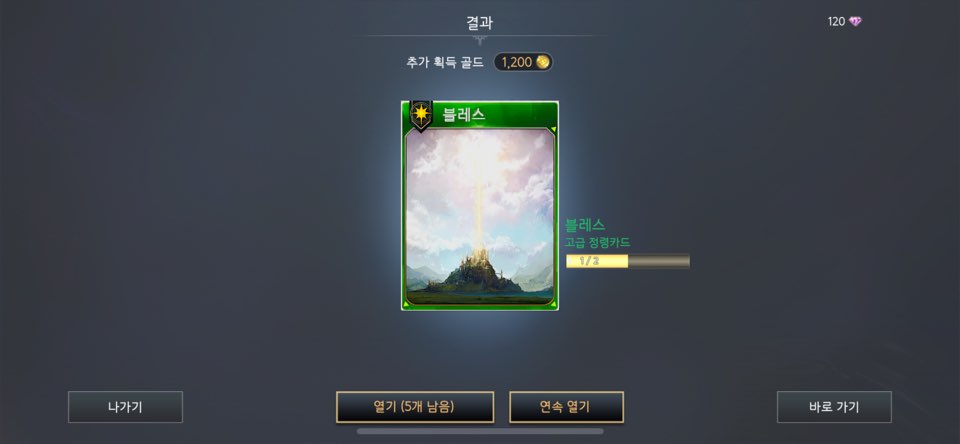Click the 블레스 title on card header

point(464,114)
